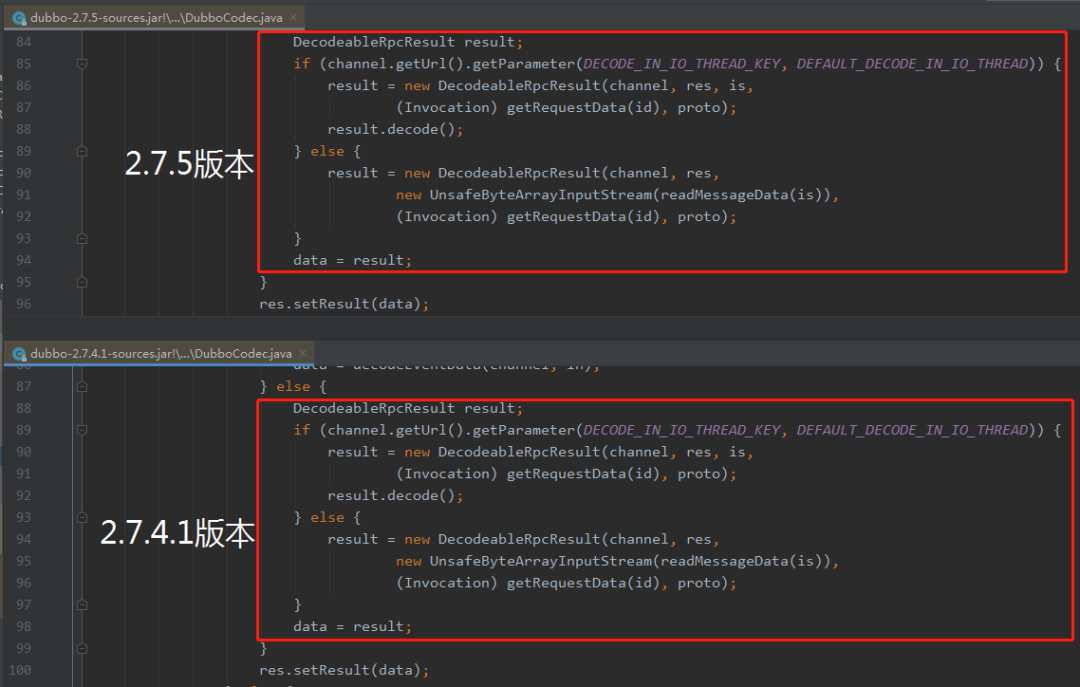Click the 'else' keyword on line 93 bottom editor
1080x687 pixels.
pos(327,517)
